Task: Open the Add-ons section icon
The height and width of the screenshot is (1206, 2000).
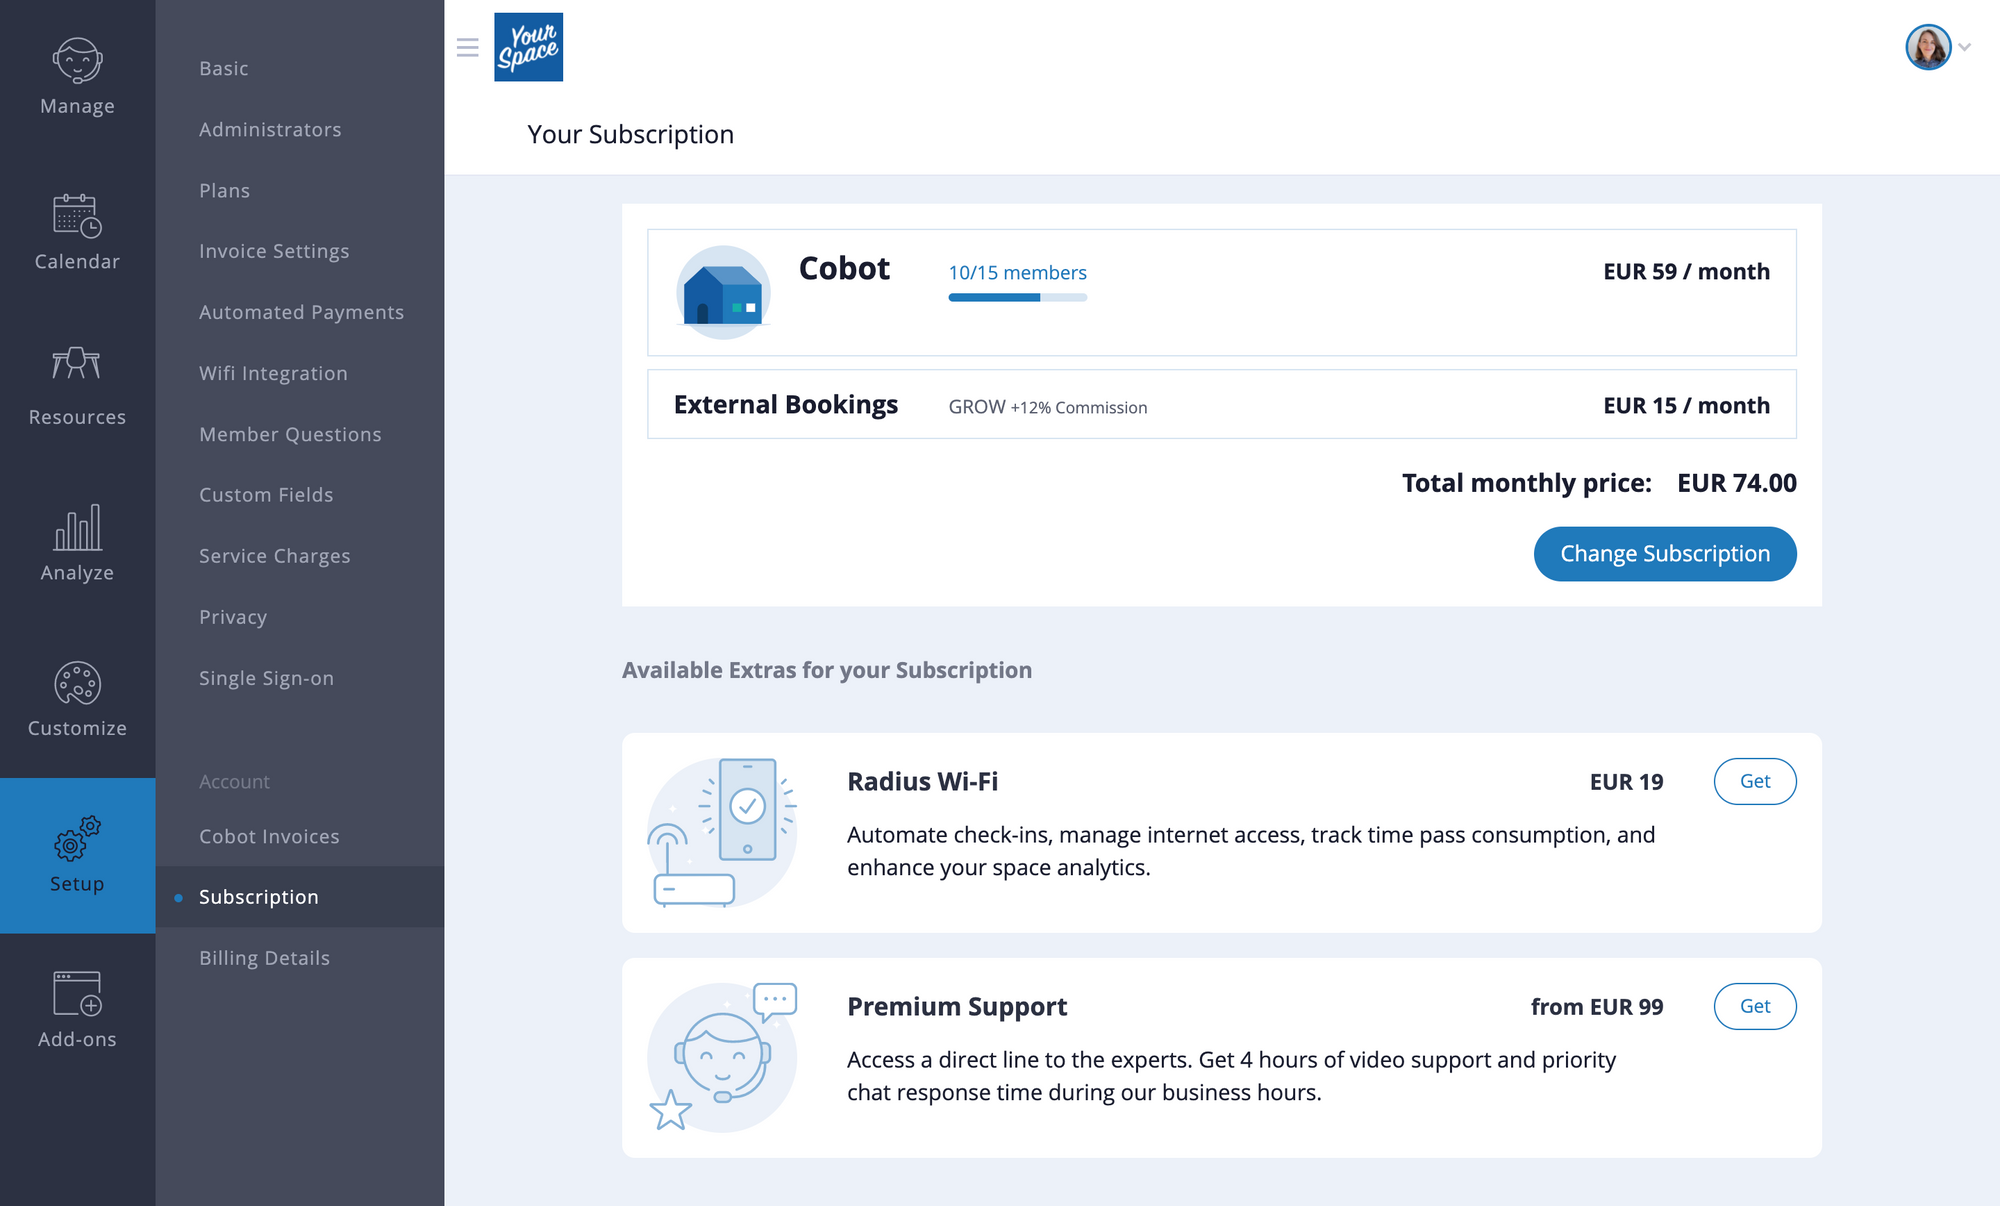Action: (77, 993)
